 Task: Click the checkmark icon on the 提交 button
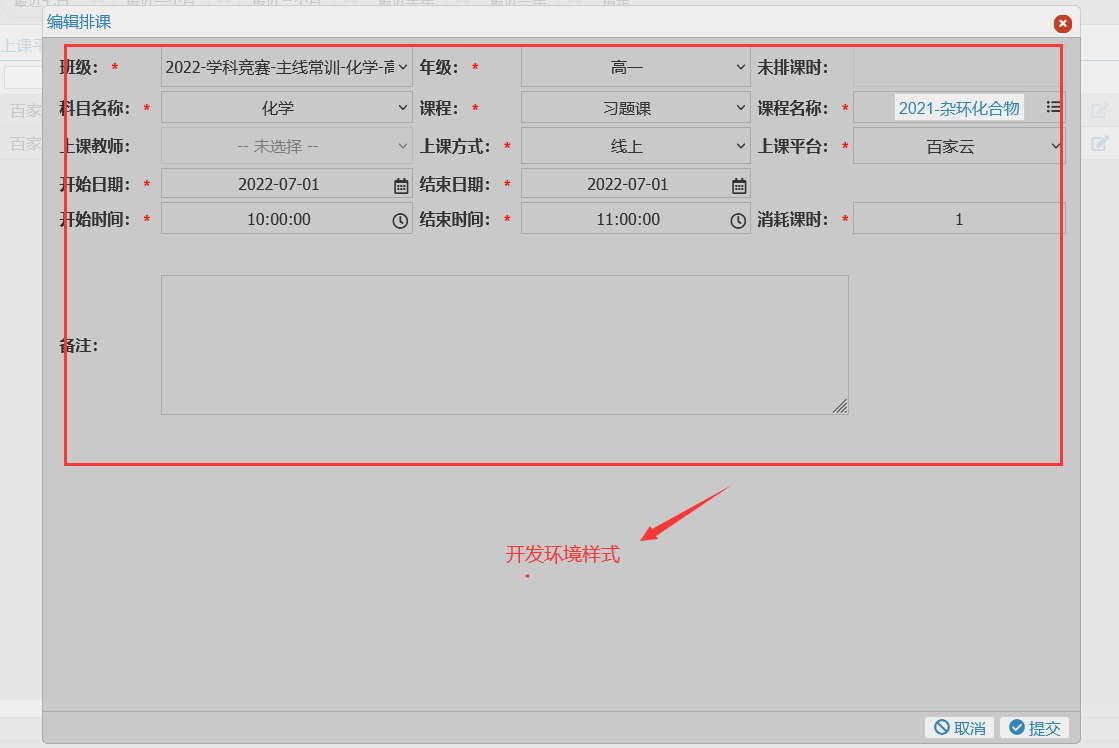(1017, 728)
